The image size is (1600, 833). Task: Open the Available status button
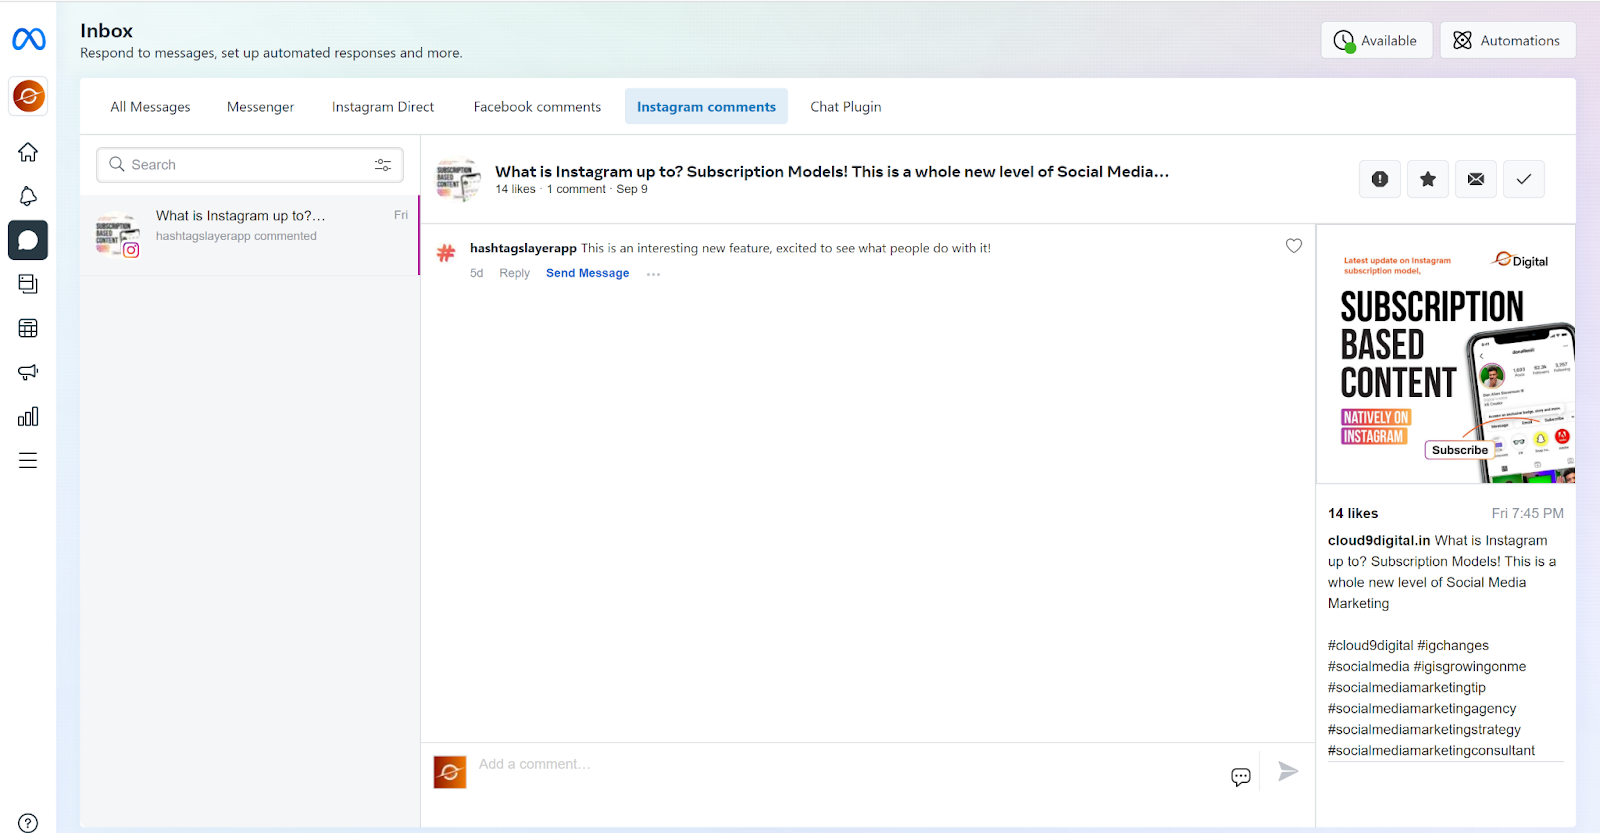pos(1376,40)
